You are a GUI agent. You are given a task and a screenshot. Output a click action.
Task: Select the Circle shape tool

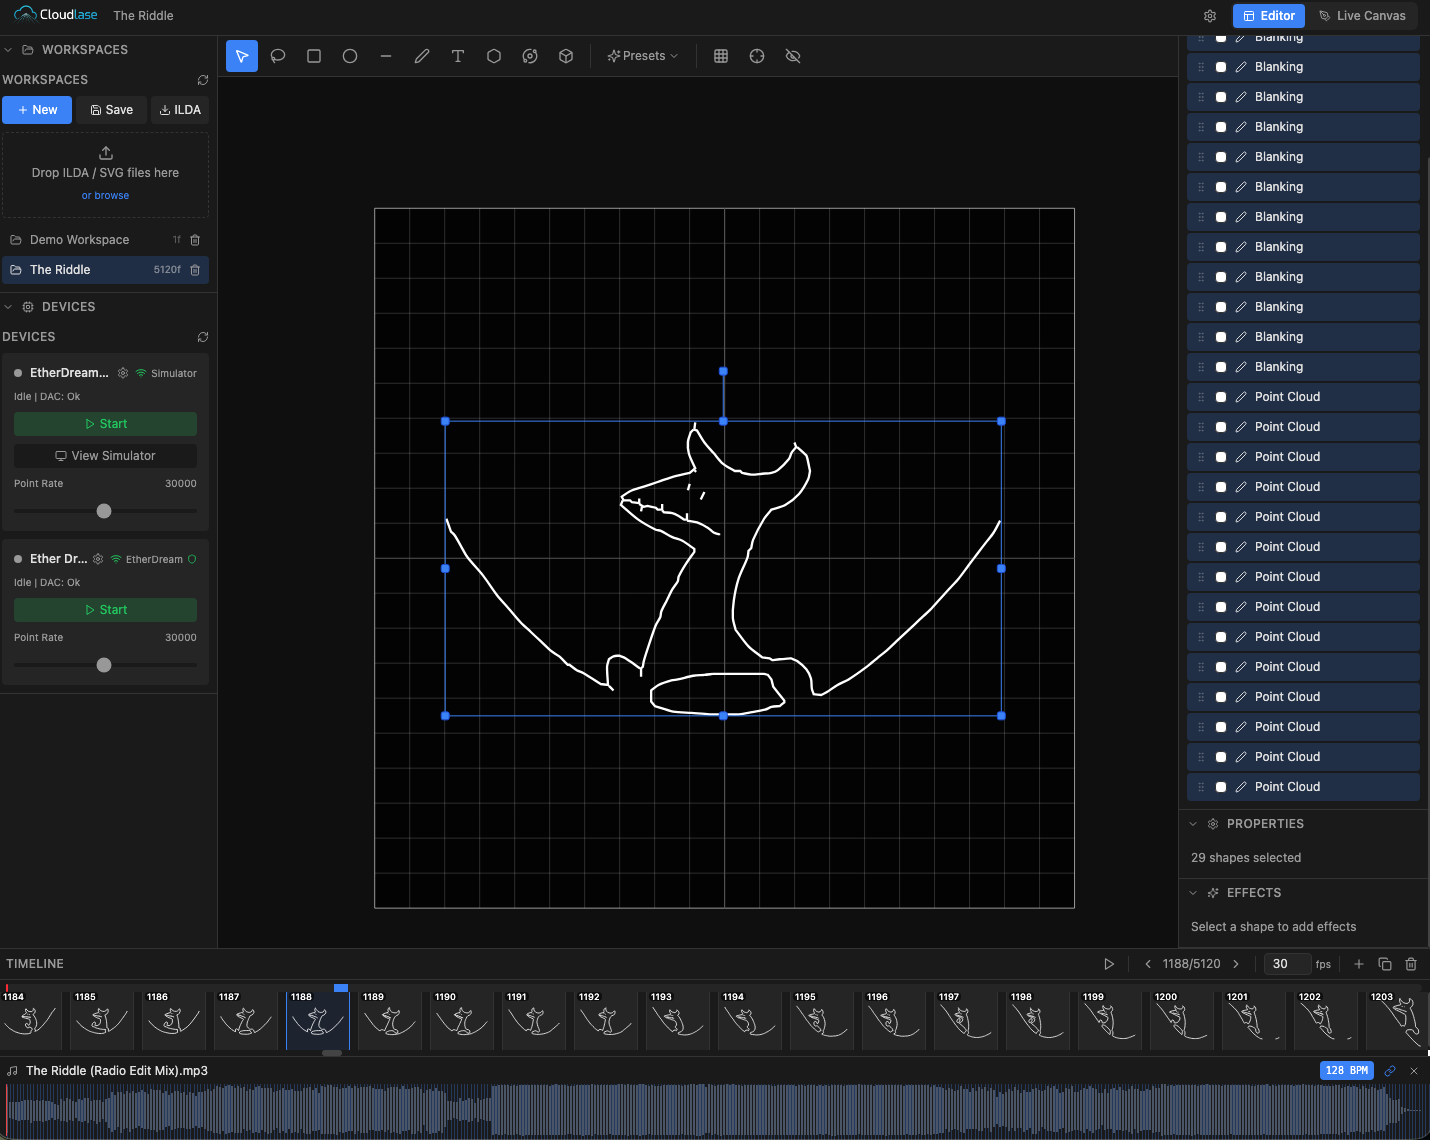349,56
